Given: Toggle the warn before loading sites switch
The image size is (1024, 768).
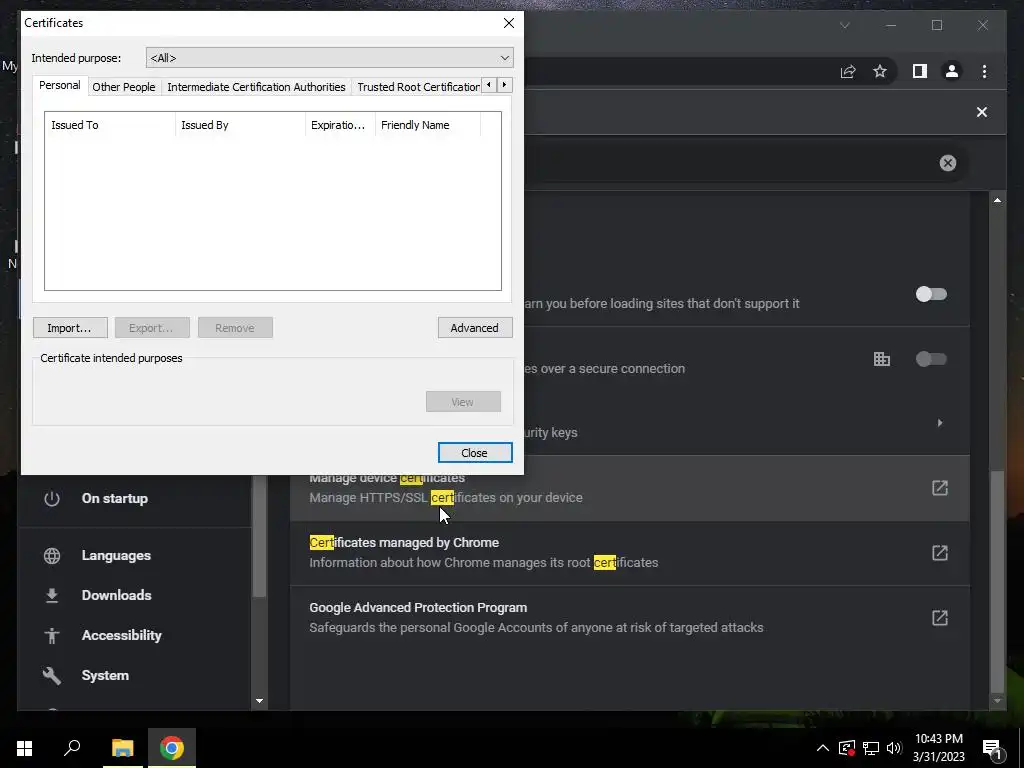Looking at the screenshot, I should click(931, 294).
